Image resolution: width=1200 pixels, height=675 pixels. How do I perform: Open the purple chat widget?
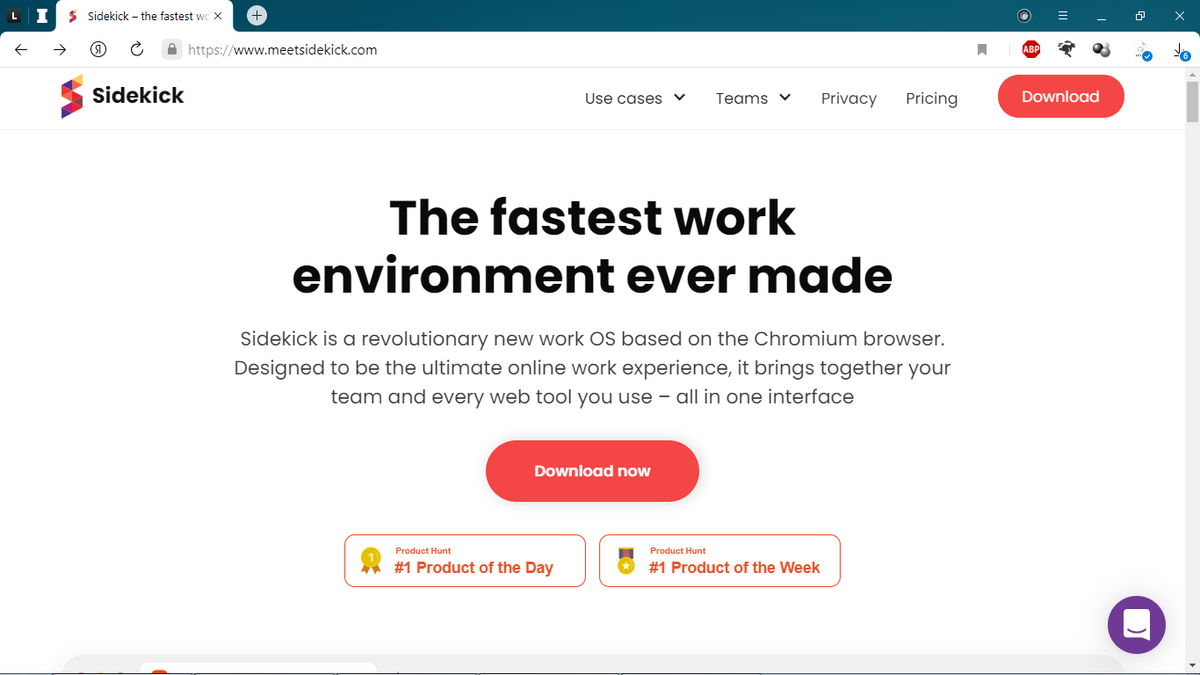pyautogui.click(x=1137, y=625)
